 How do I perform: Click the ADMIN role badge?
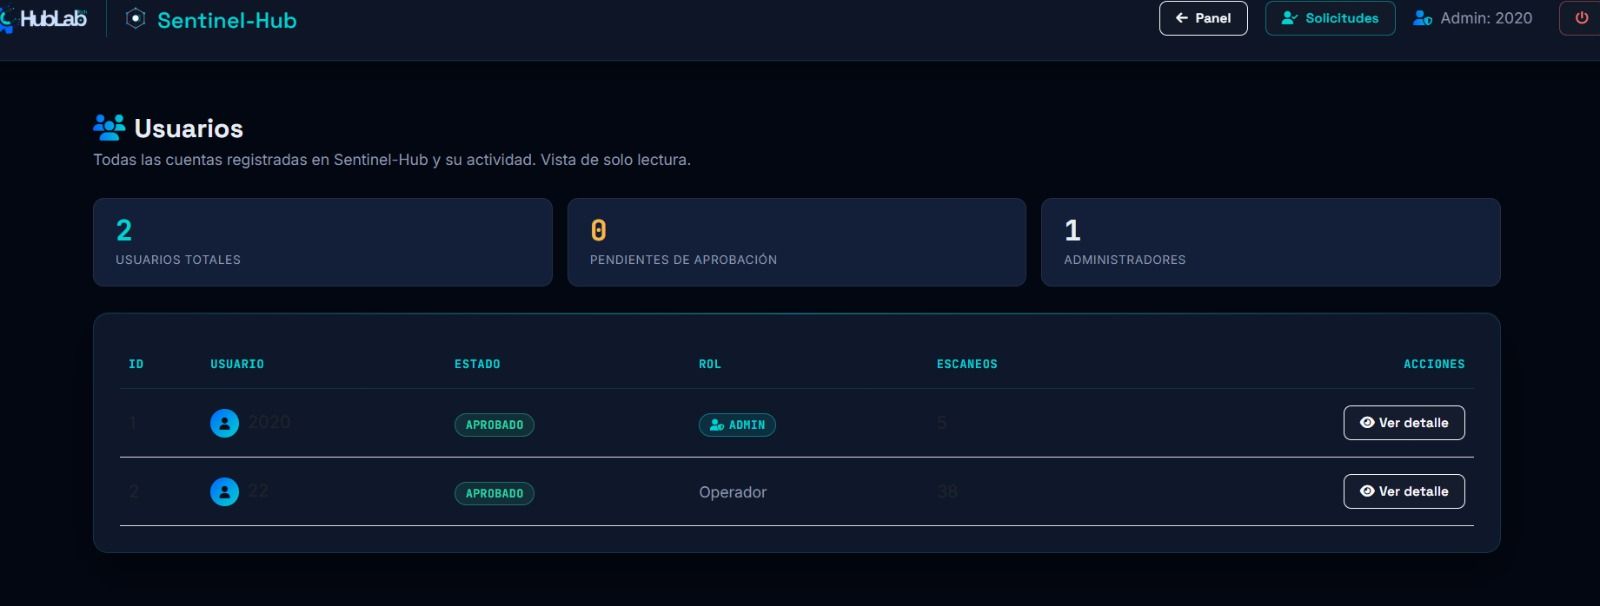(737, 425)
